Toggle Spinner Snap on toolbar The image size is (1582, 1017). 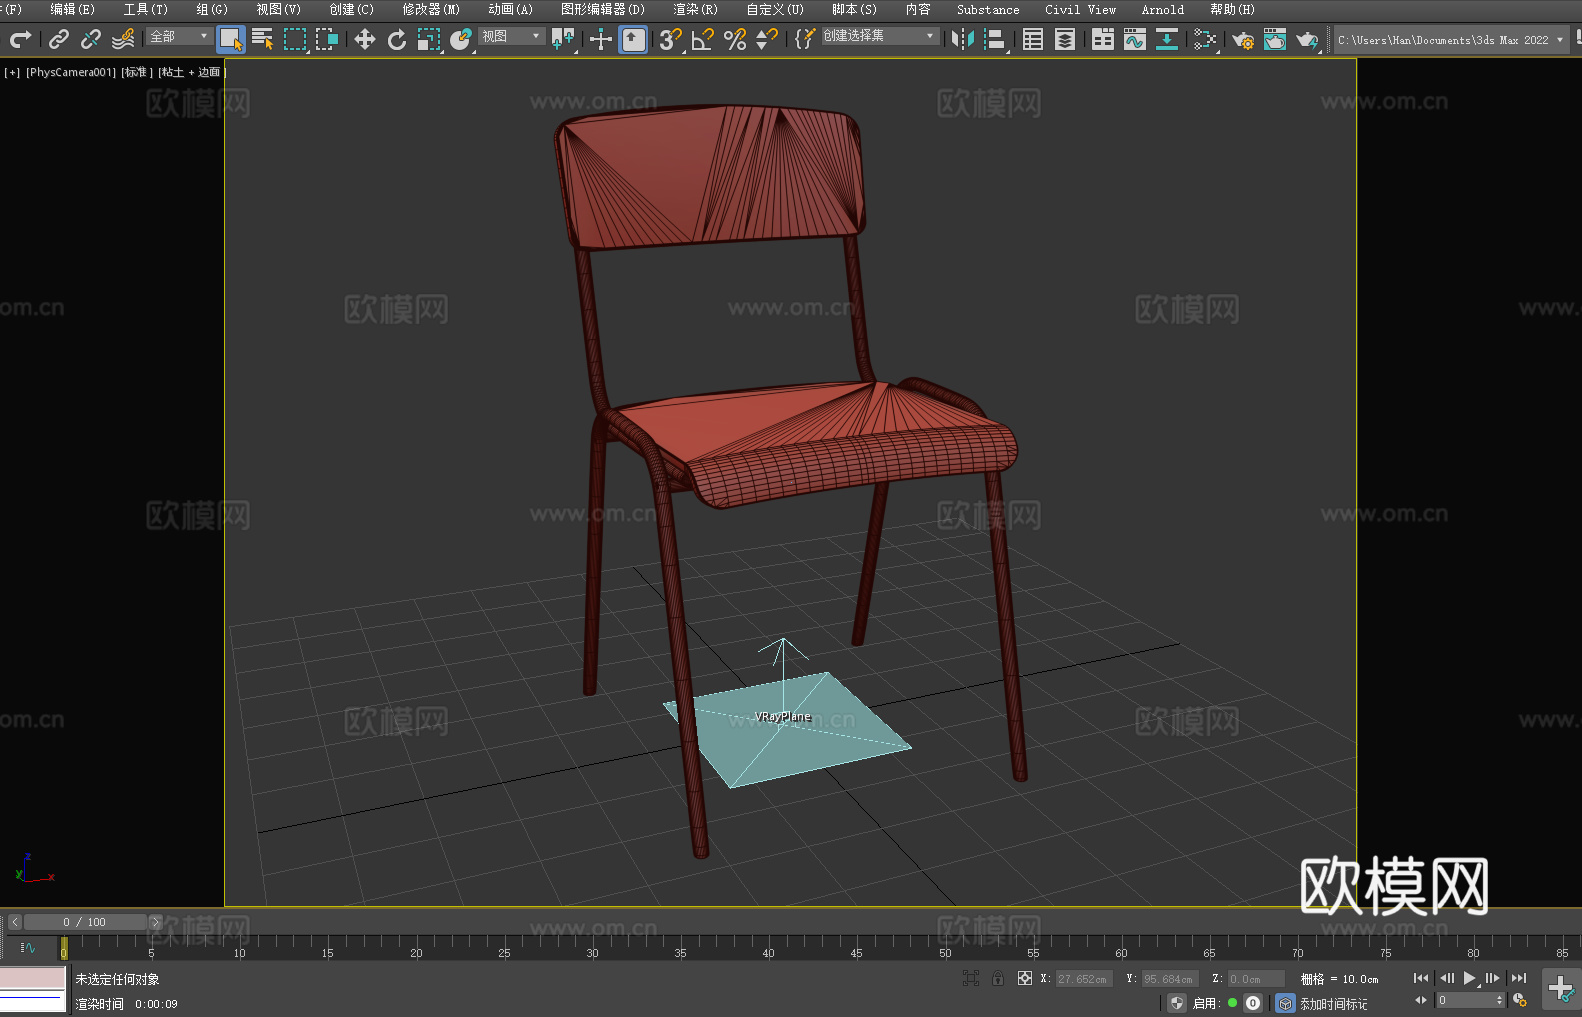767,39
